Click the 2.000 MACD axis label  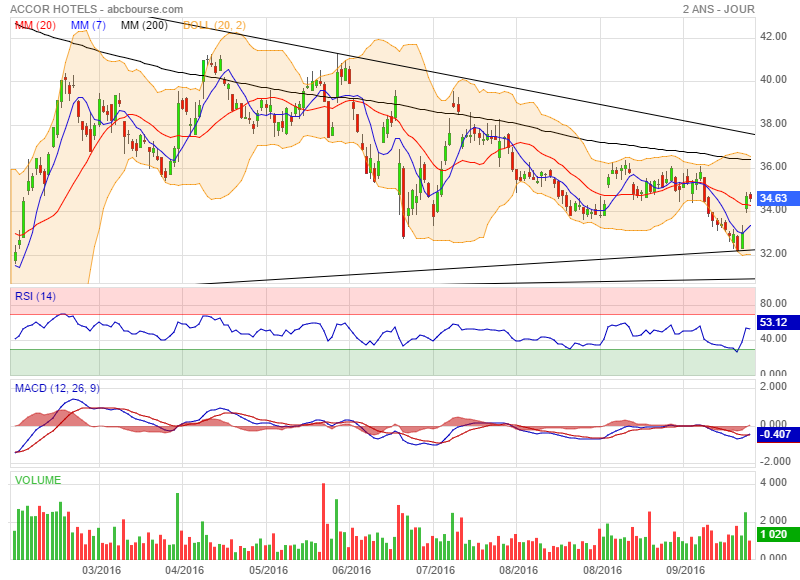tap(773, 386)
